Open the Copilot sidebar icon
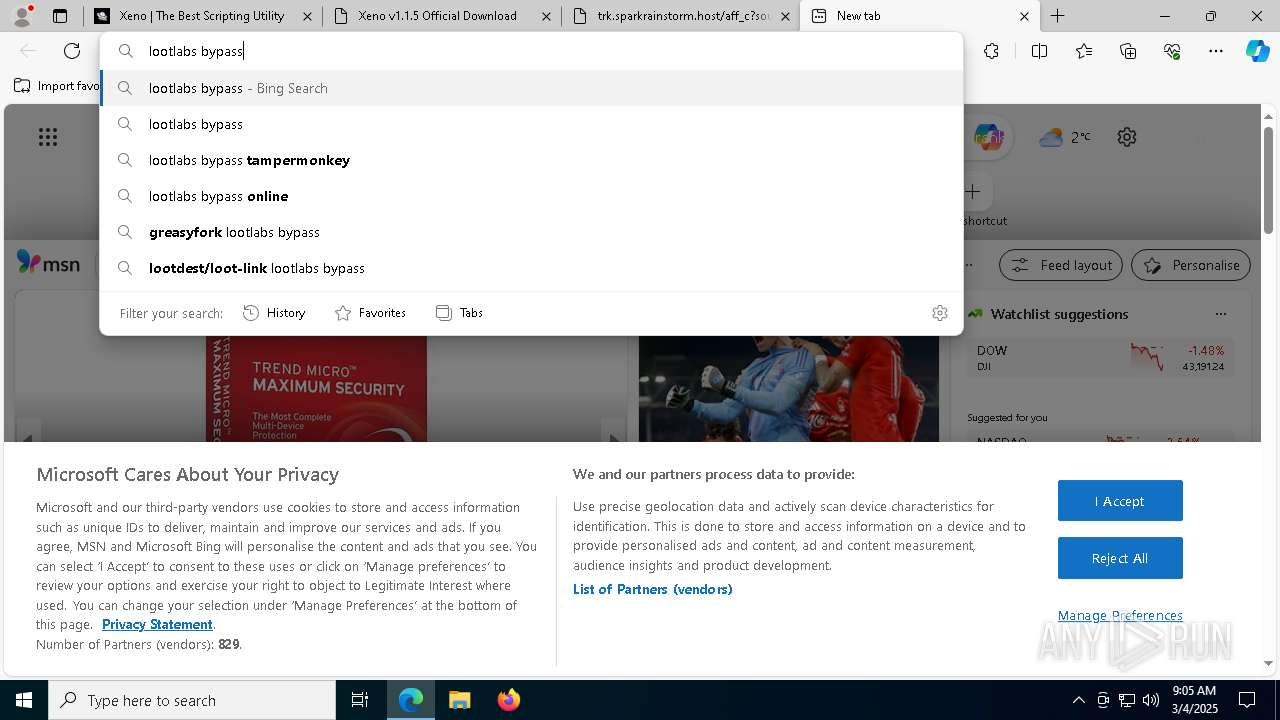 pos(1258,51)
